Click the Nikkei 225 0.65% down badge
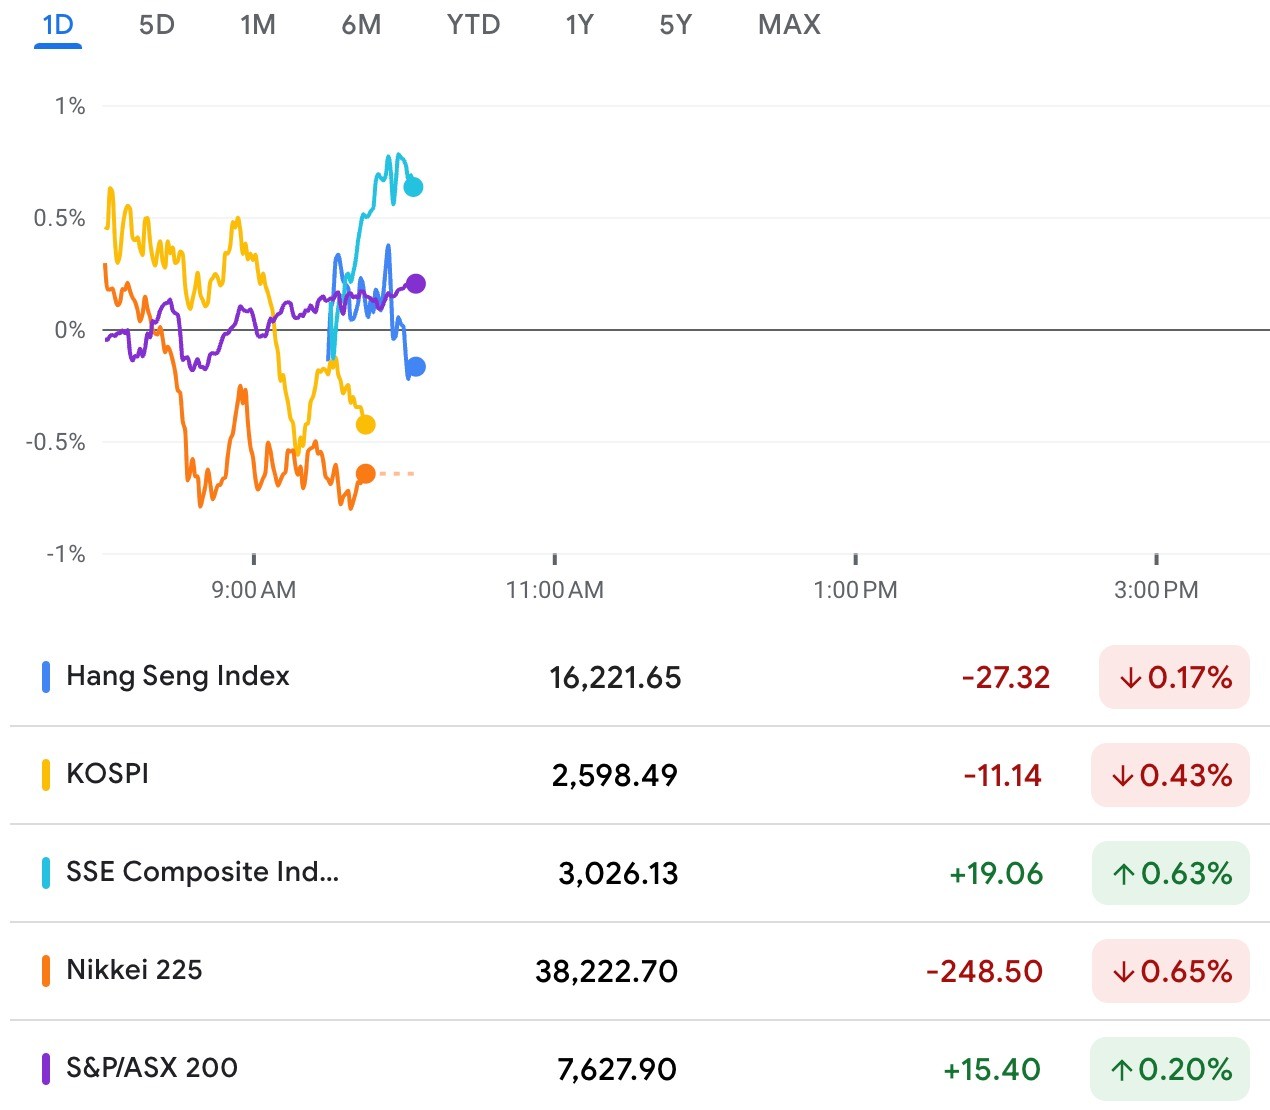The height and width of the screenshot is (1110, 1270). click(1170, 971)
